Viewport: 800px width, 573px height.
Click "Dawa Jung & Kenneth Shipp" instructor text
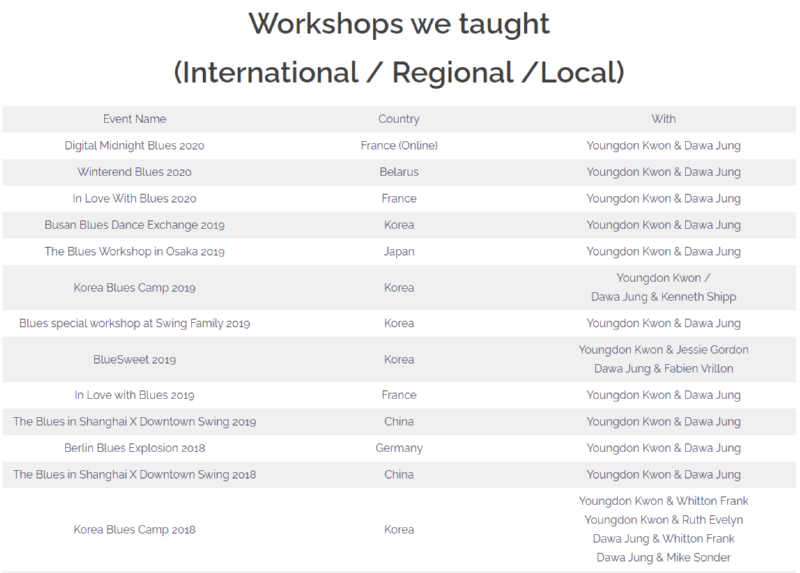point(663,297)
